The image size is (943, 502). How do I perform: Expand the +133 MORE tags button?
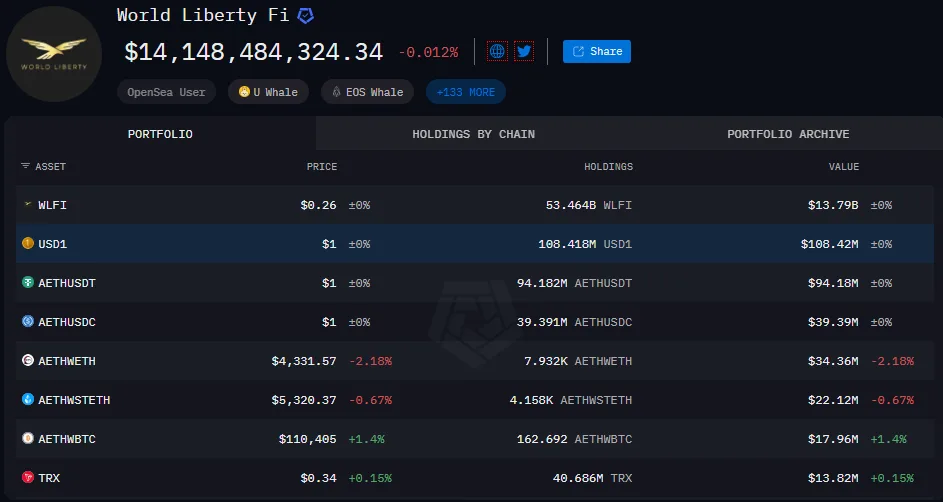[x=465, y=92]
